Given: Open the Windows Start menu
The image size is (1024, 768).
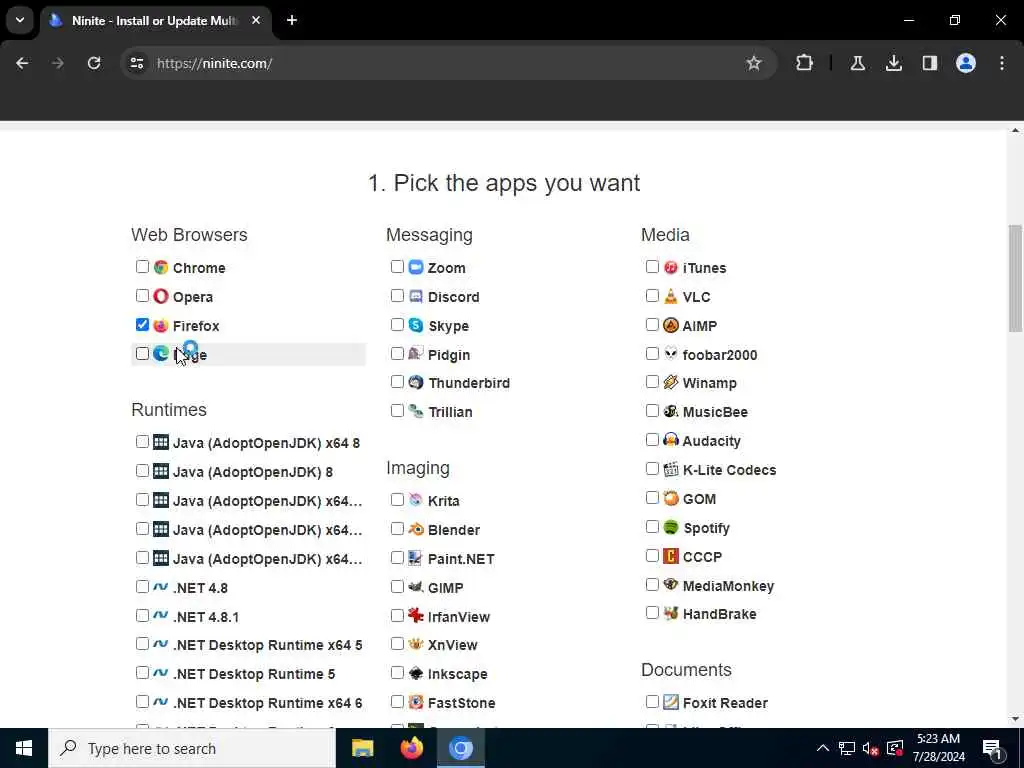Looking at the screenshot, I should (24, 748).
